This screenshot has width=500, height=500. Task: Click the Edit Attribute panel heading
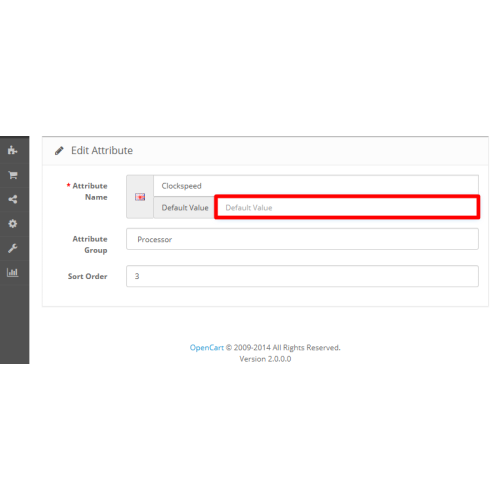point(102,151)
